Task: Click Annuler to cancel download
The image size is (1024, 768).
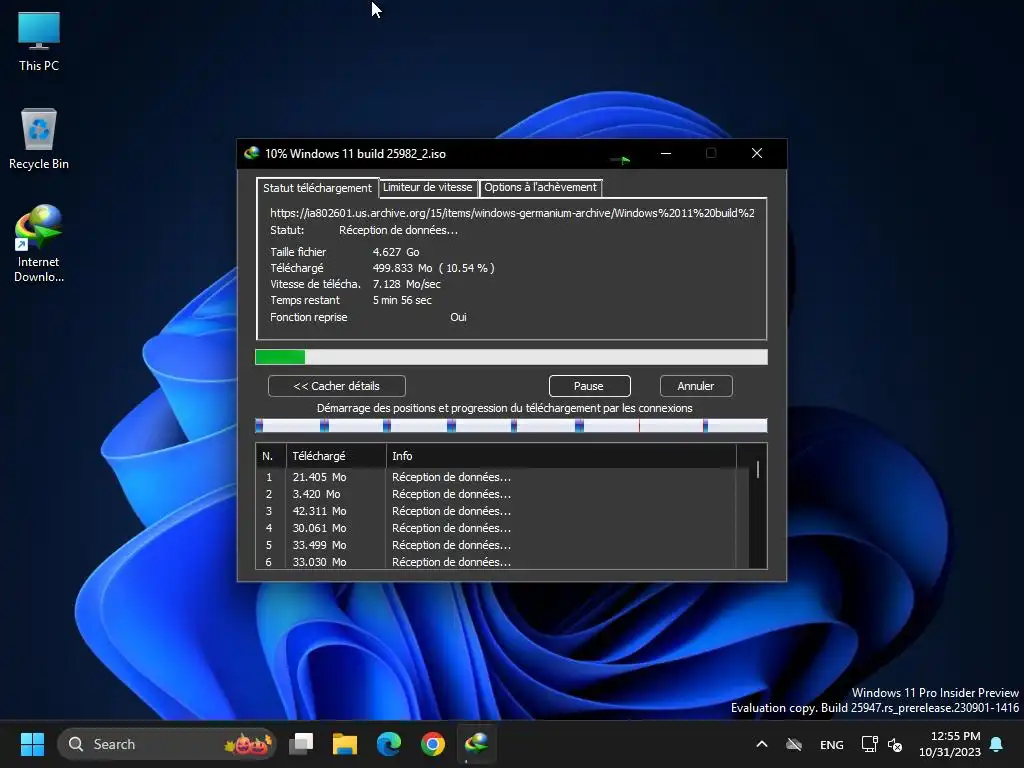Action: coord(696,386)
